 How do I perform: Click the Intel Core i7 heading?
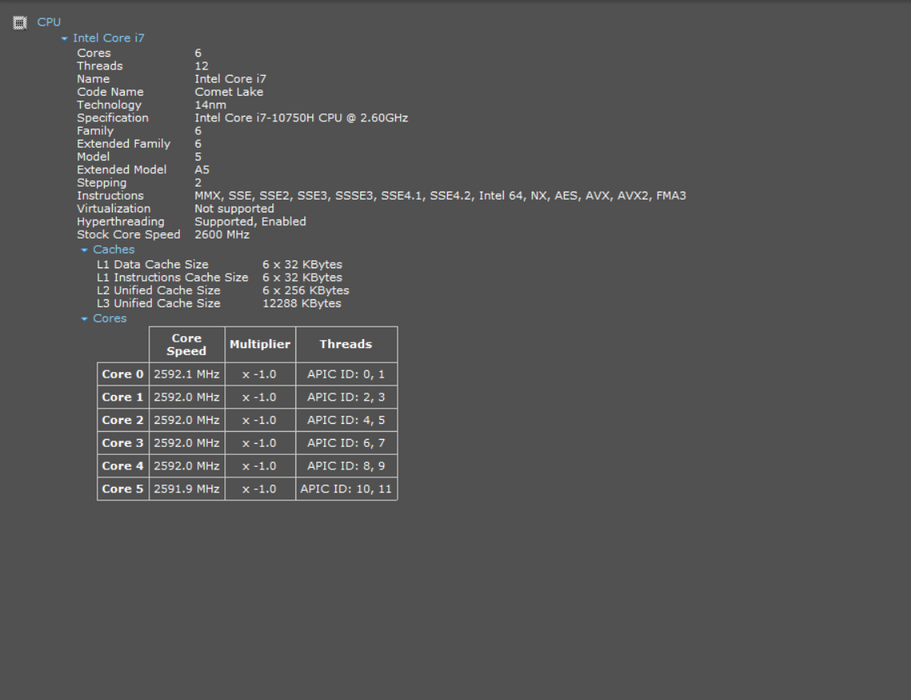(108, 38)
